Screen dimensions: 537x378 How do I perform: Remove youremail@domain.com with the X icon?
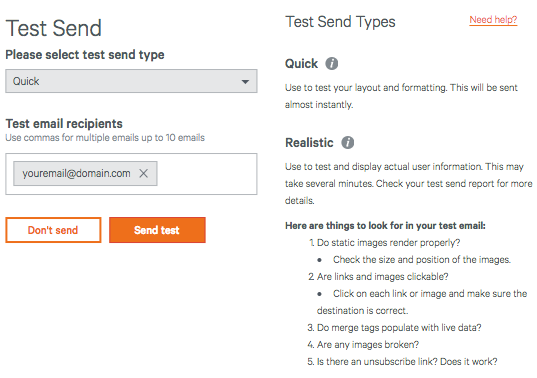click(x=143, y=174)
